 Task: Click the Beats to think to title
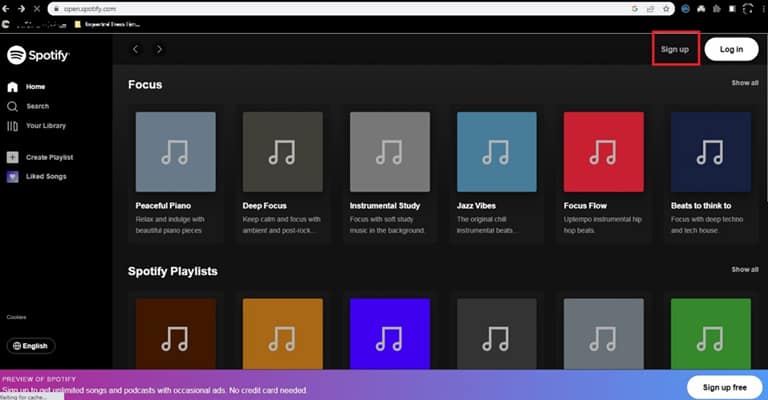tap(701, 206)
